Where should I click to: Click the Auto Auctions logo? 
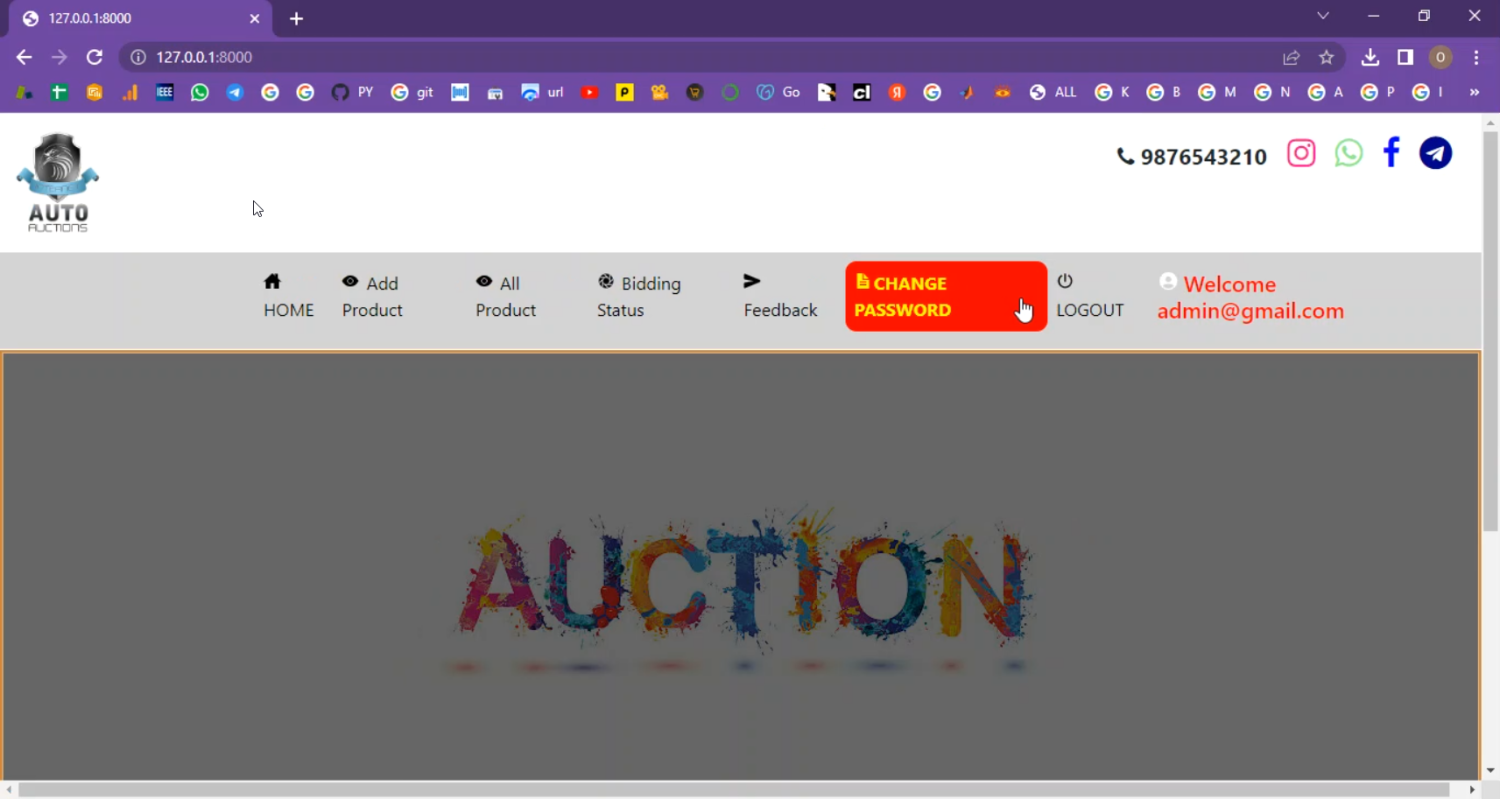[58, 183]
